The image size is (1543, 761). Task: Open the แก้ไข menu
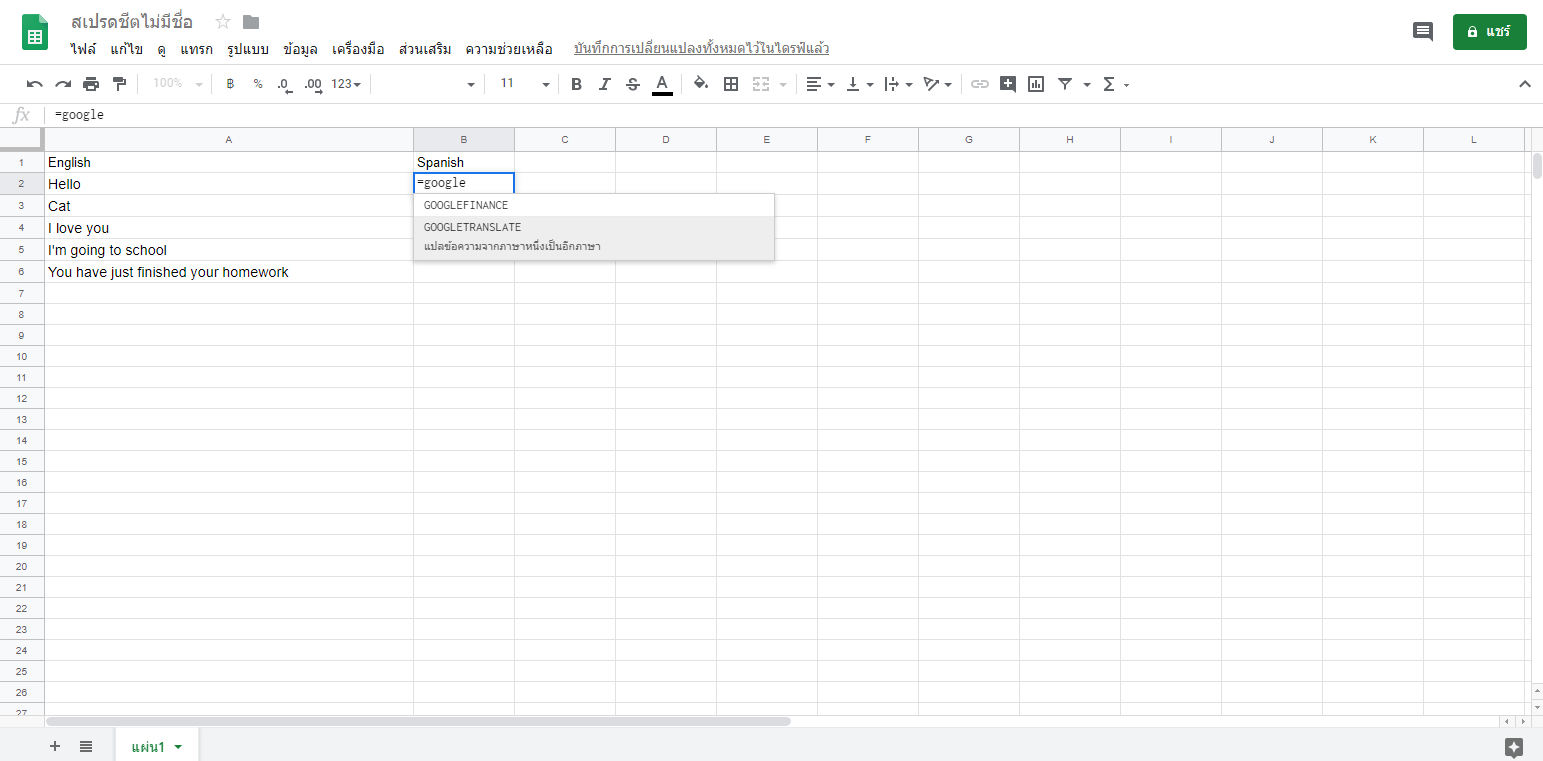(127, 48)
